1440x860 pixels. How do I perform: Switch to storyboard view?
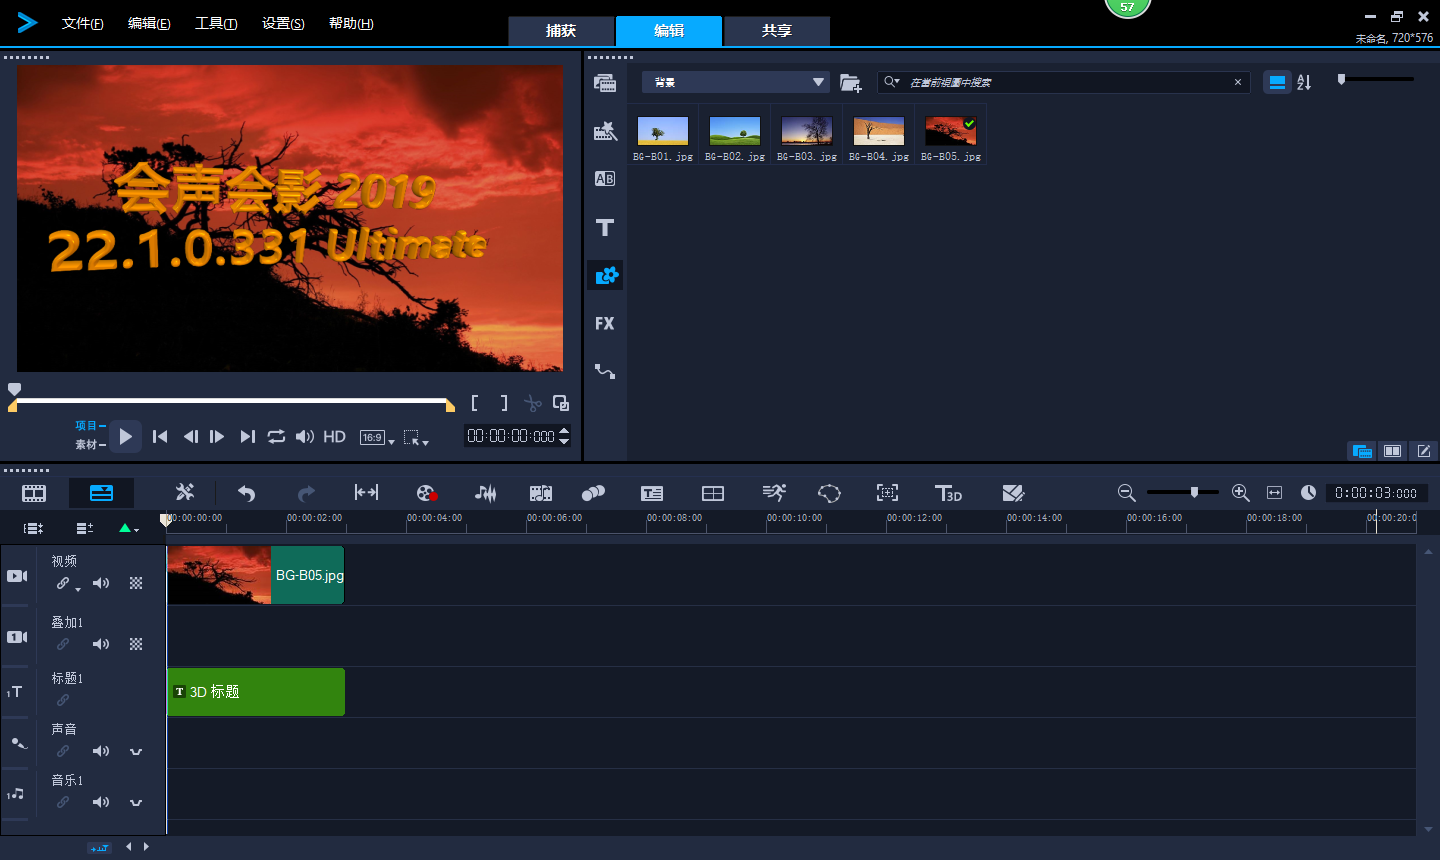[34, 493]
